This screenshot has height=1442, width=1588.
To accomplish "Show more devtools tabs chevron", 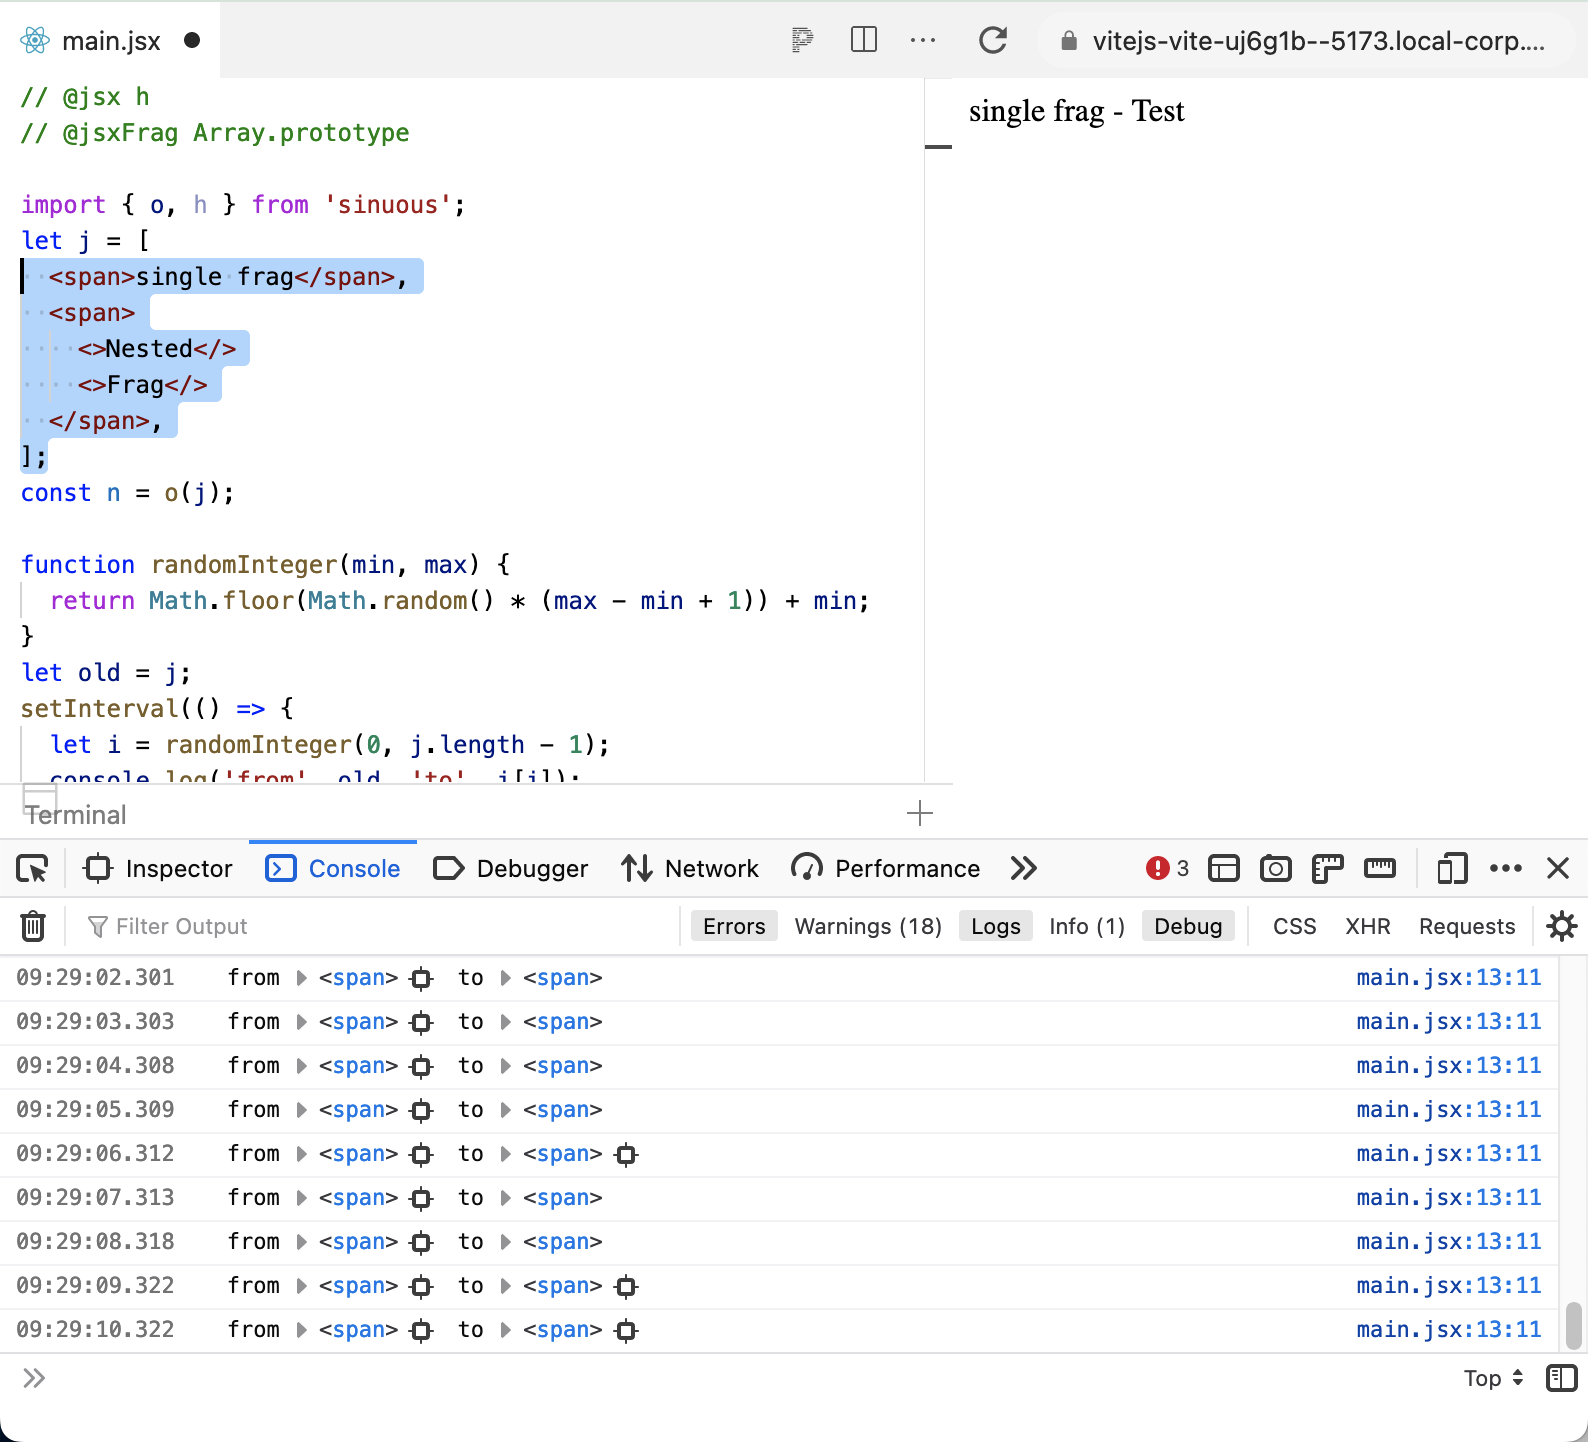I will (1024, 868).
